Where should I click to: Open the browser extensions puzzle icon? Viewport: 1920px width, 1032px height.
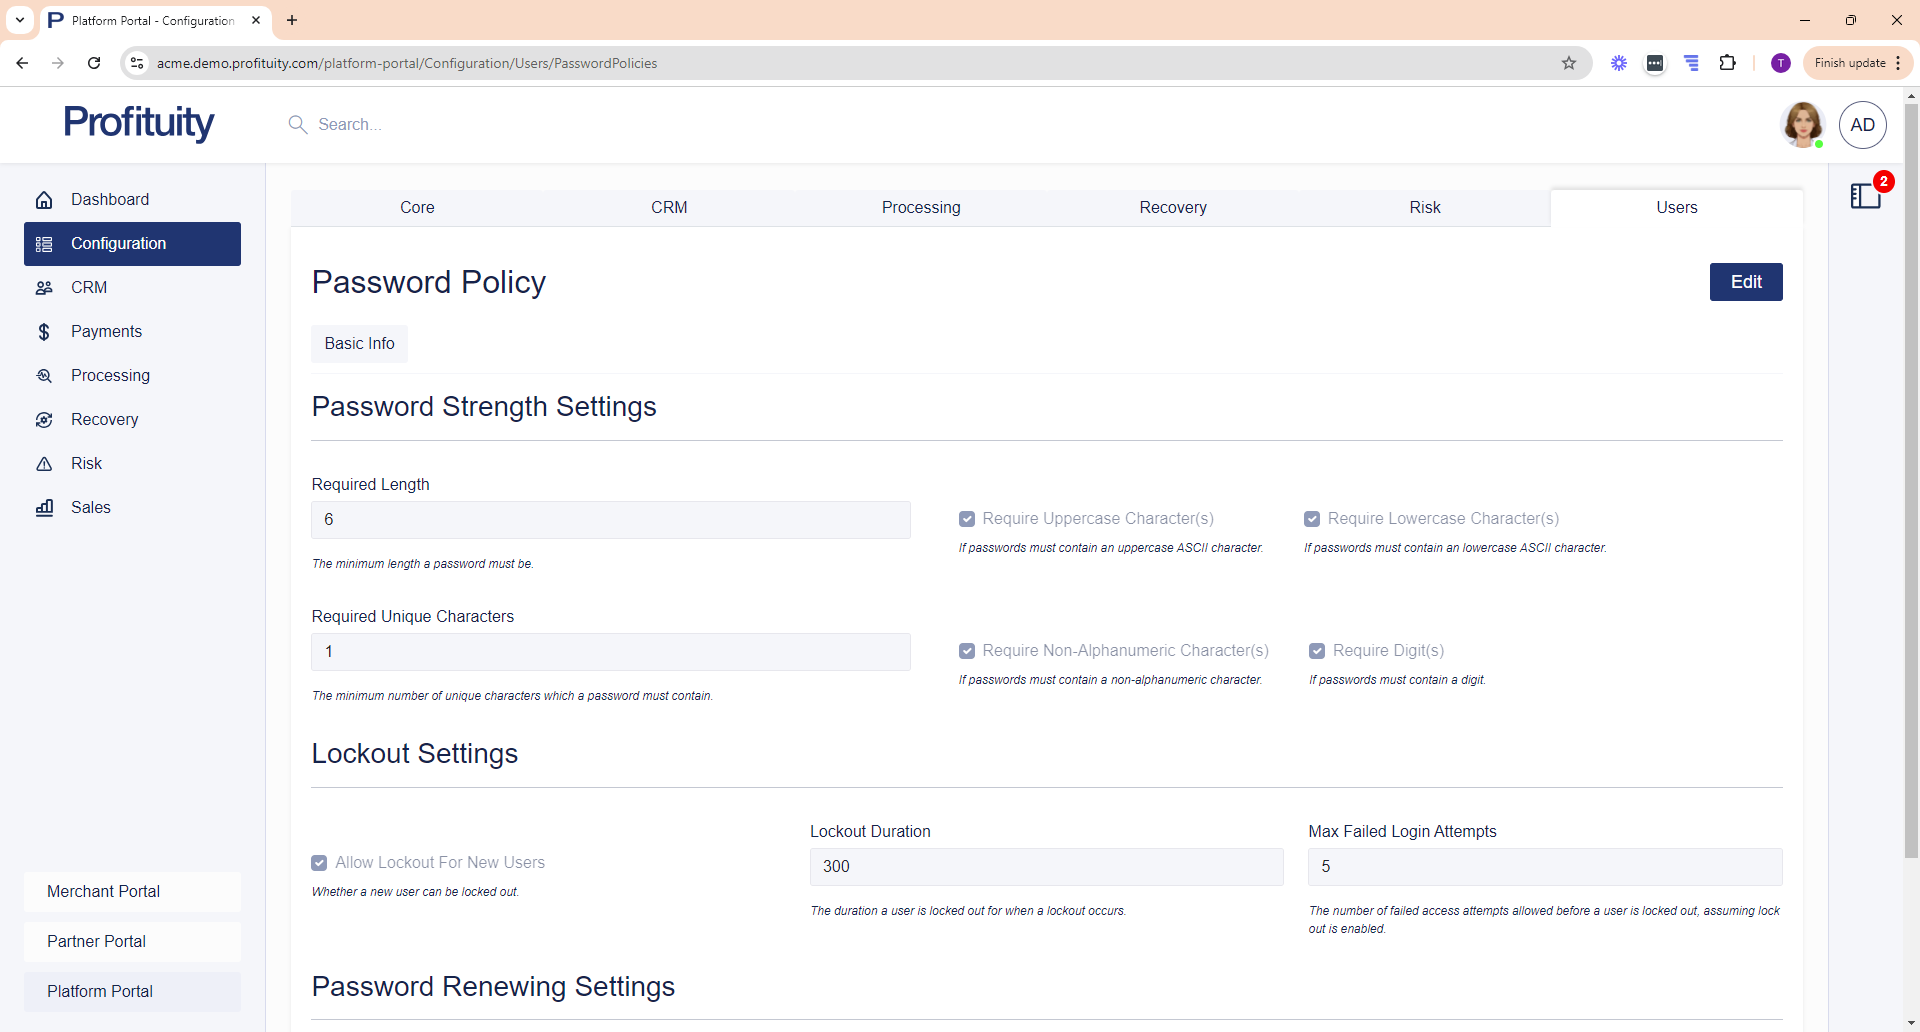click(x=1727, y=63)
